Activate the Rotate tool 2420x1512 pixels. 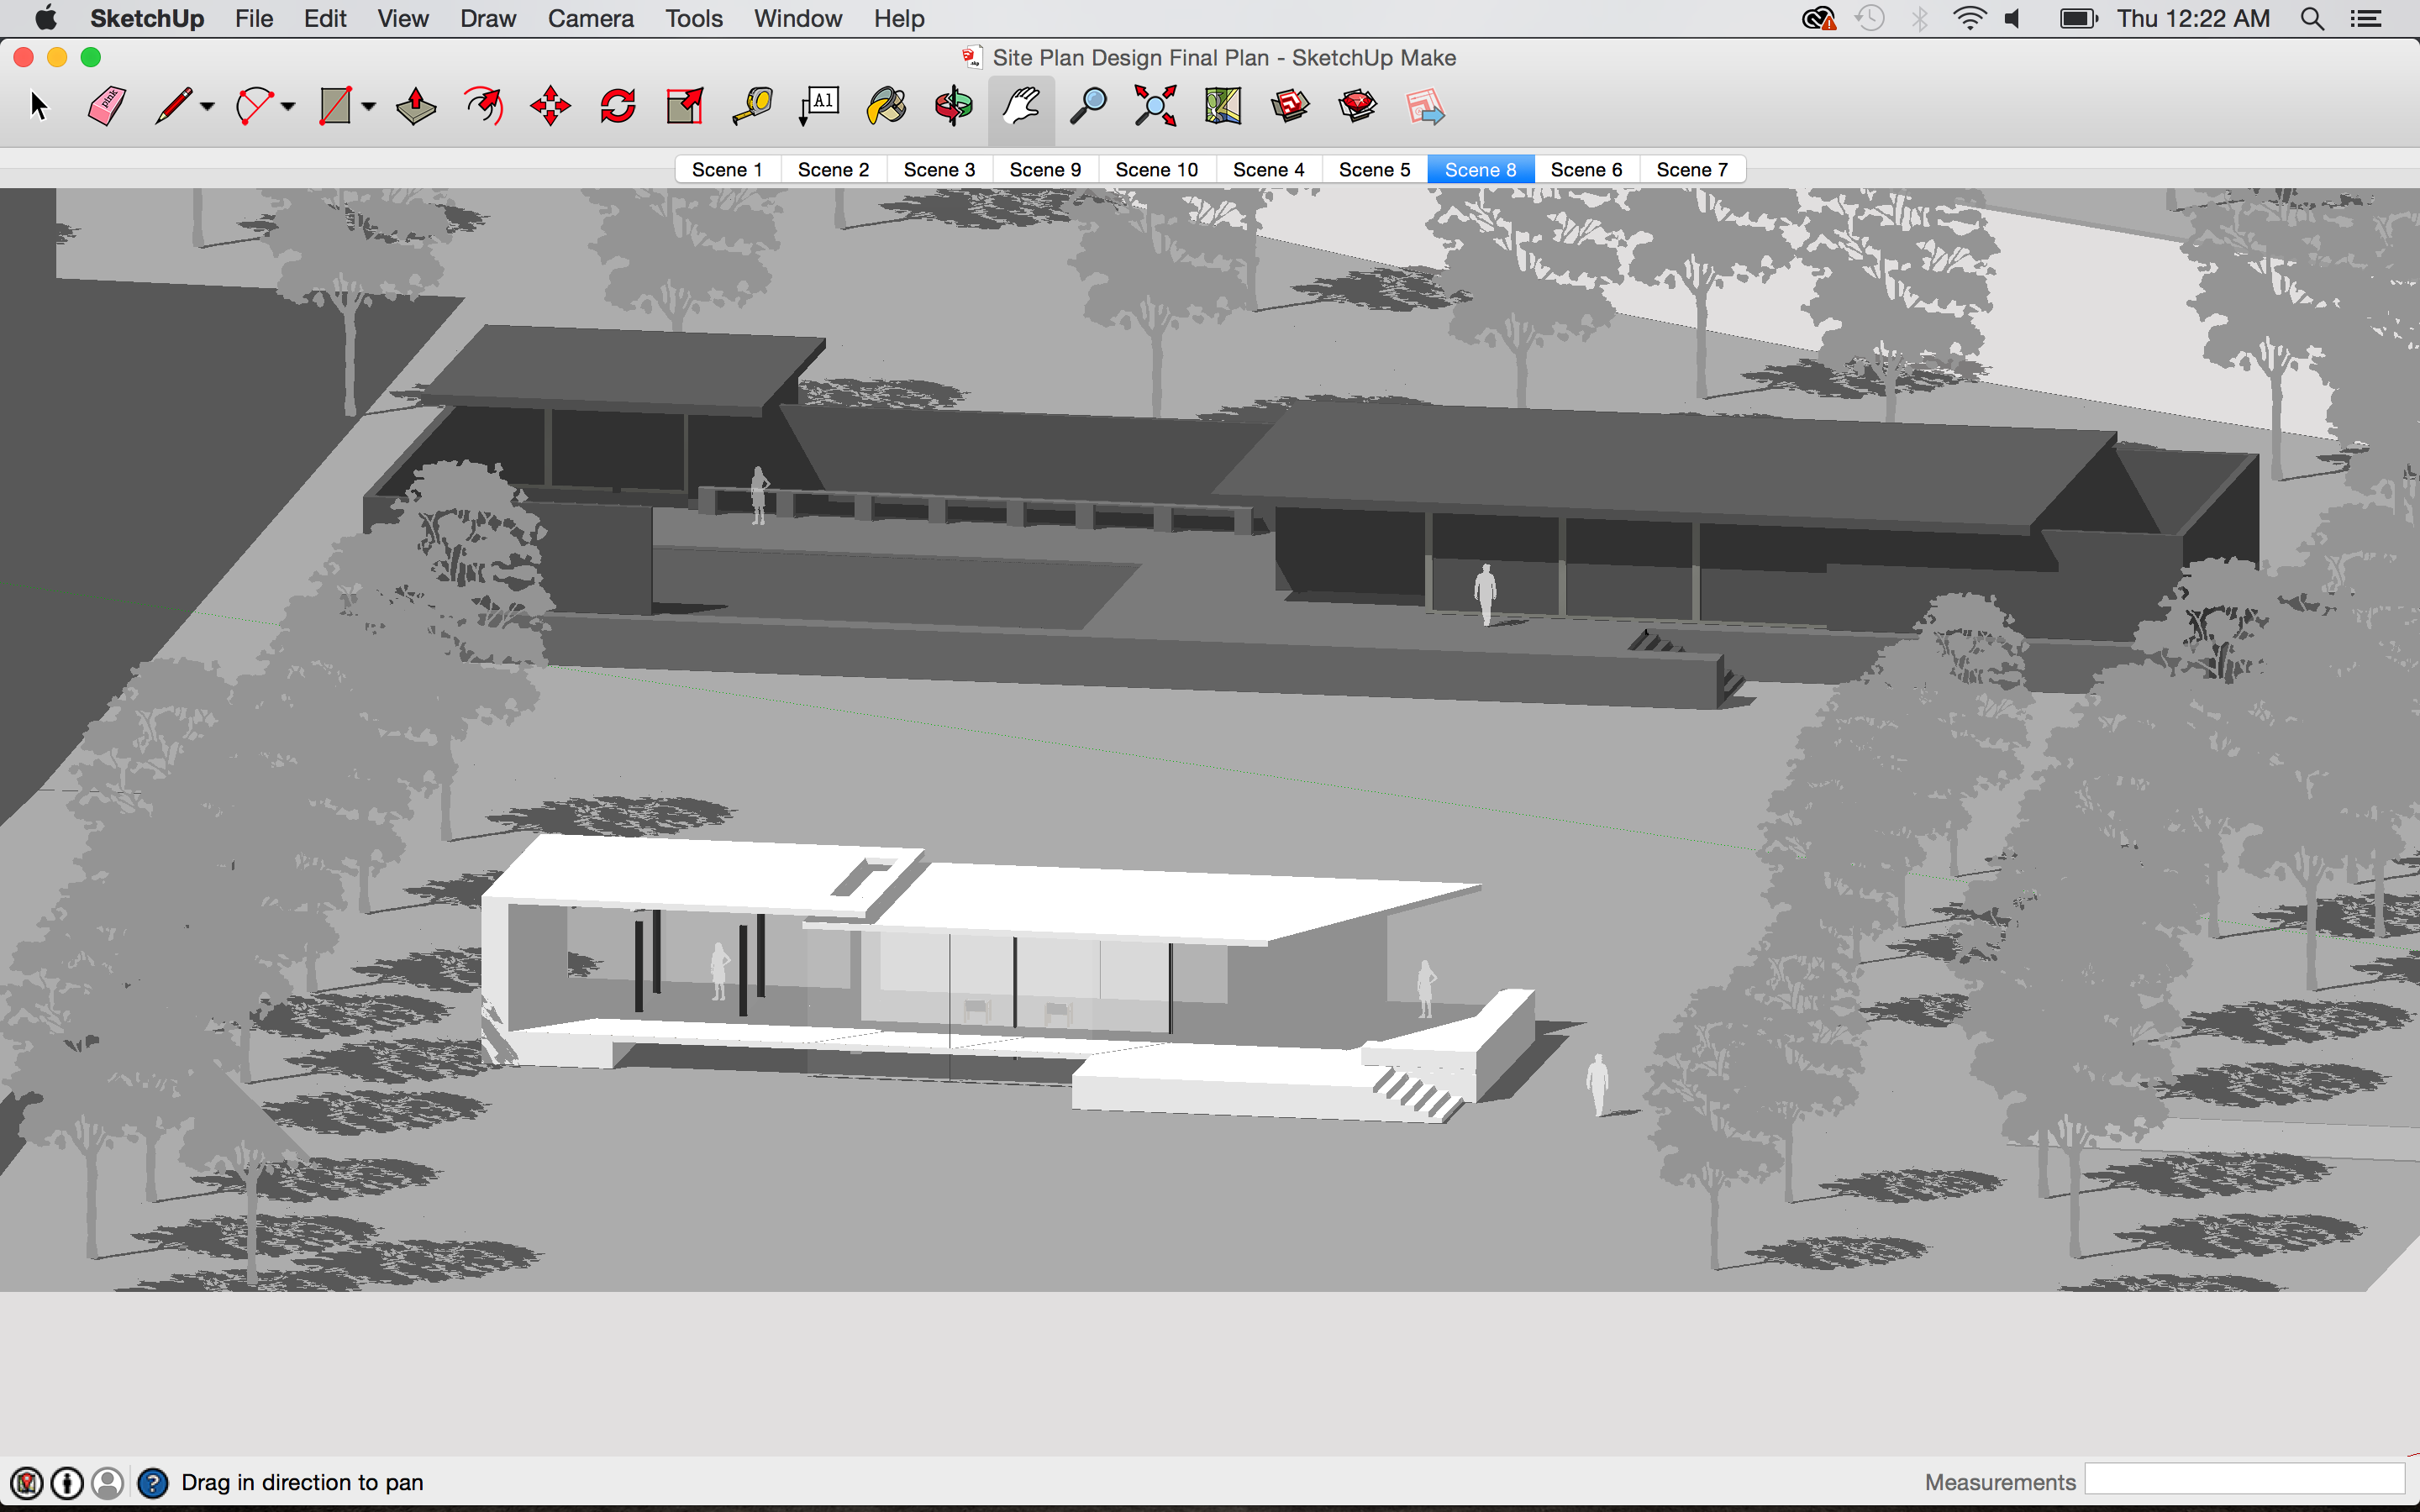coord(618,106)
